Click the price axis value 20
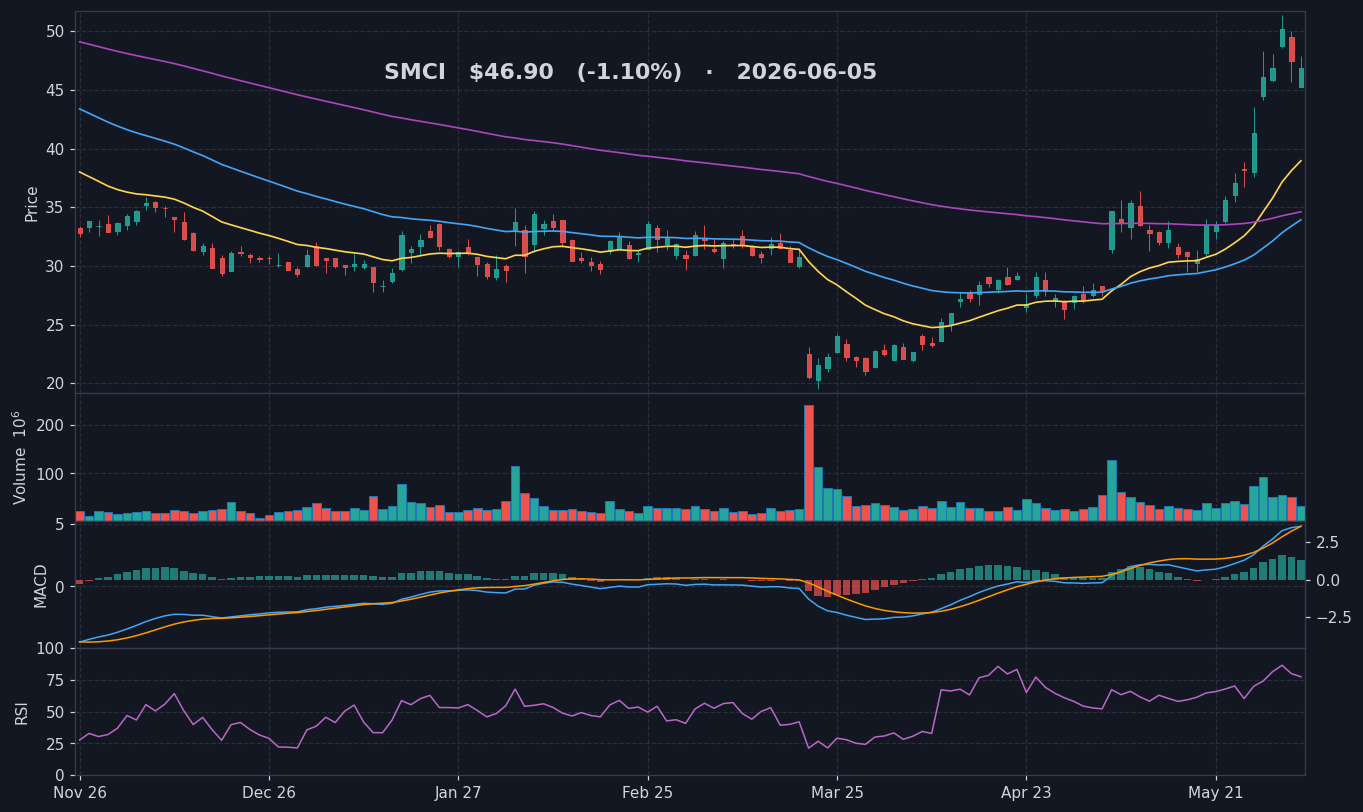Image resolution: width=1363 pixels, height=812 pixels. click(55, 384)
